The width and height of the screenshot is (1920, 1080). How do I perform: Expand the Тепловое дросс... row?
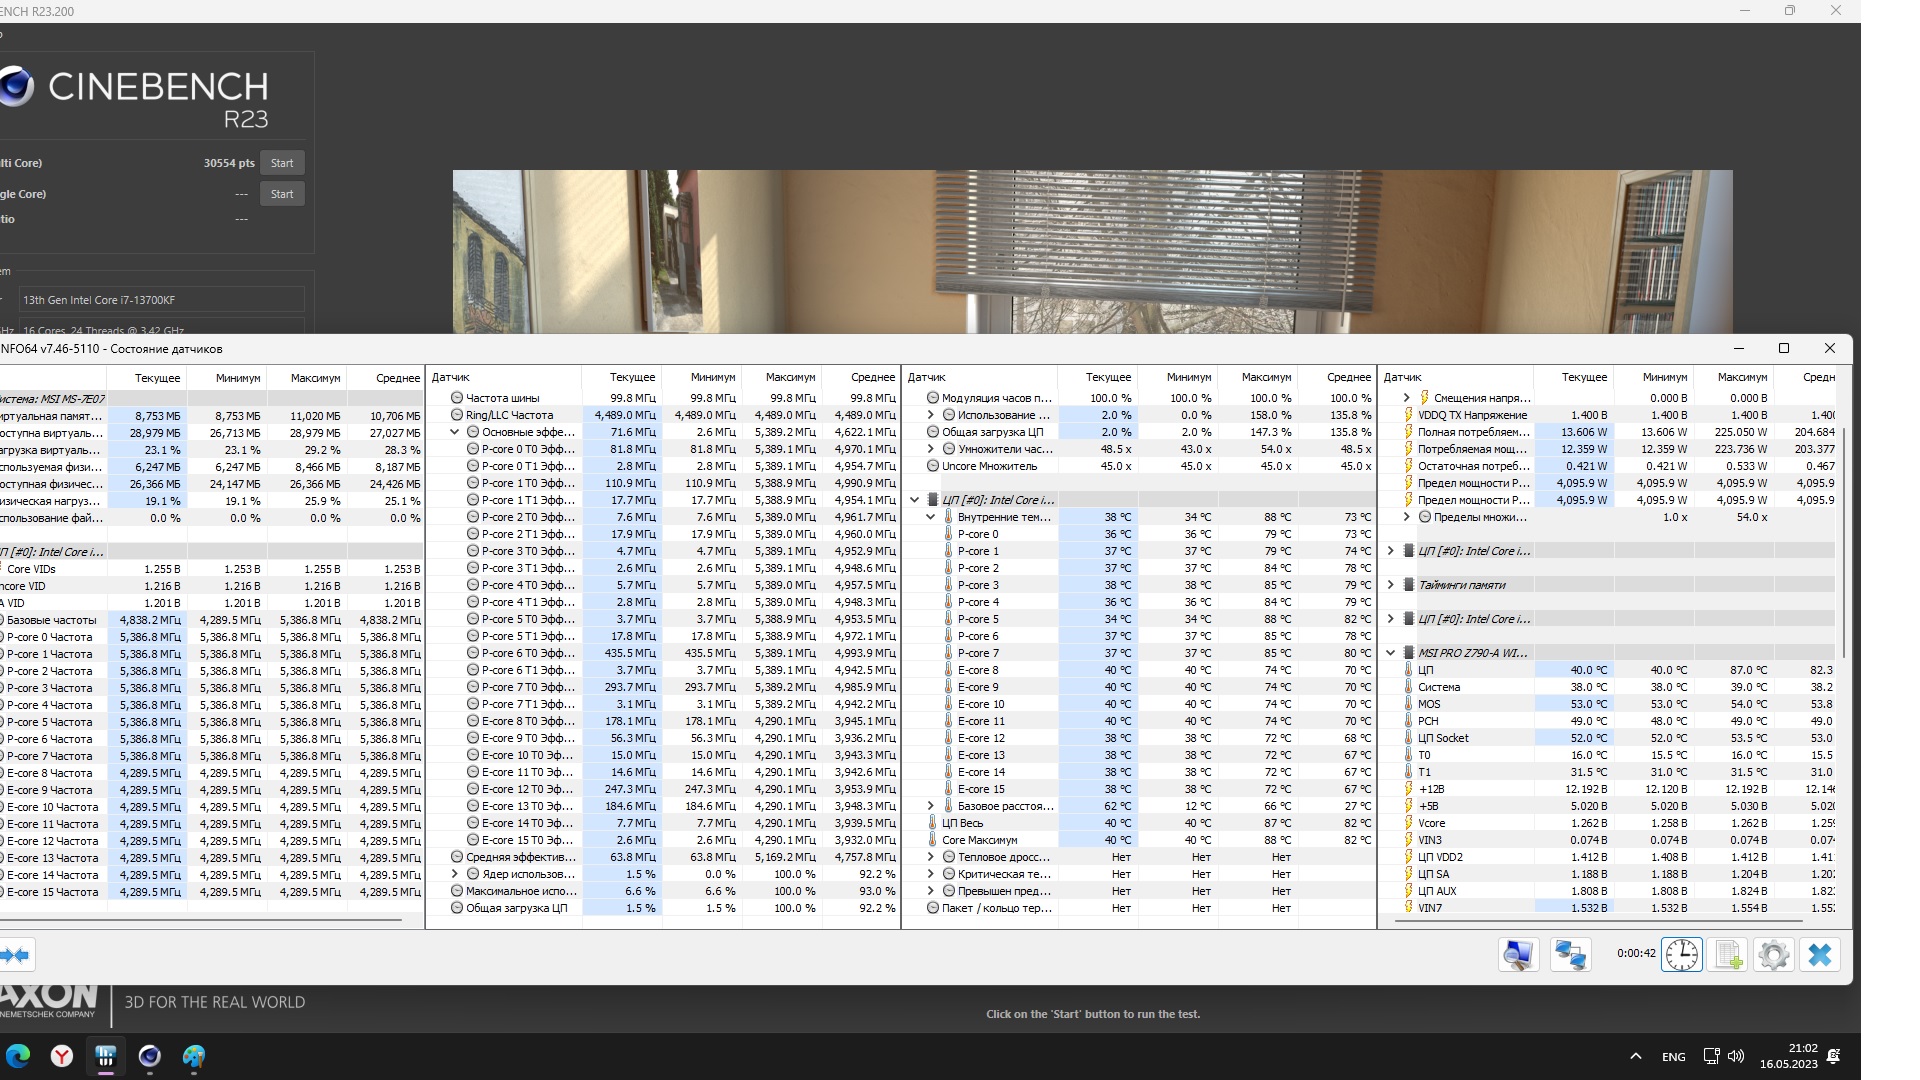(931, 857)
